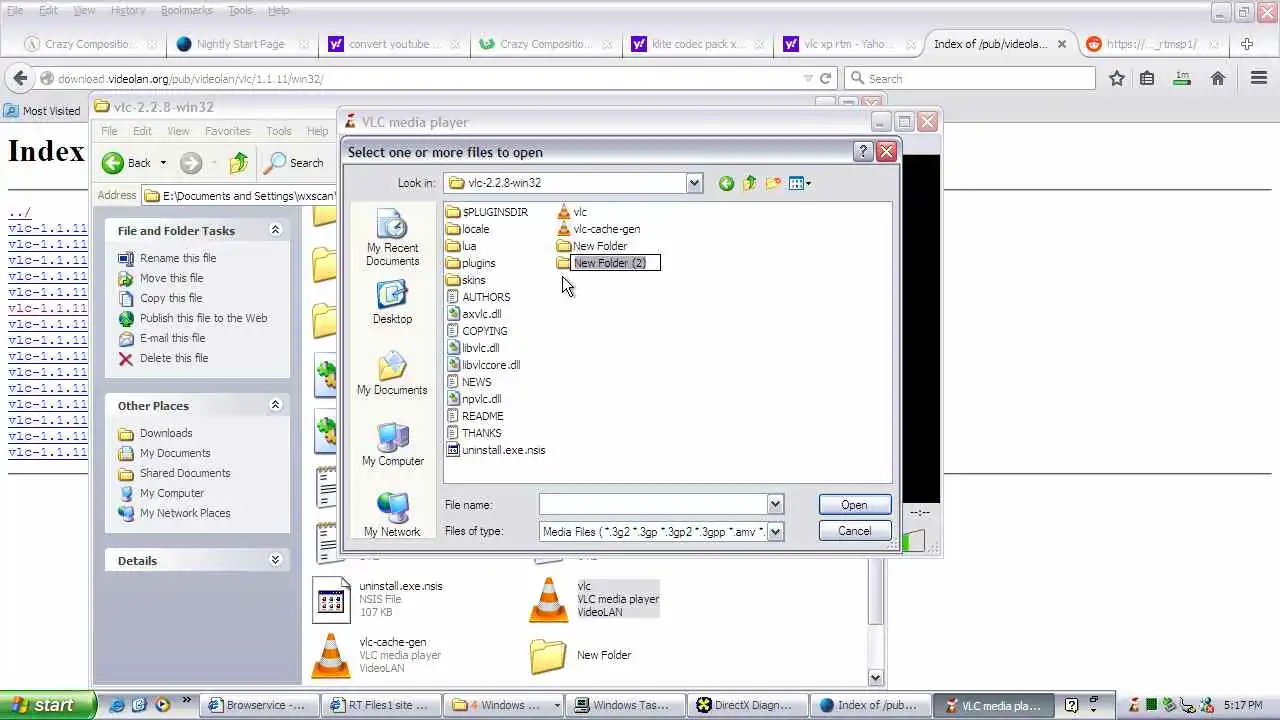Select My Network in places bar
Screen dimensions: 1280x720
click(392, 514)
